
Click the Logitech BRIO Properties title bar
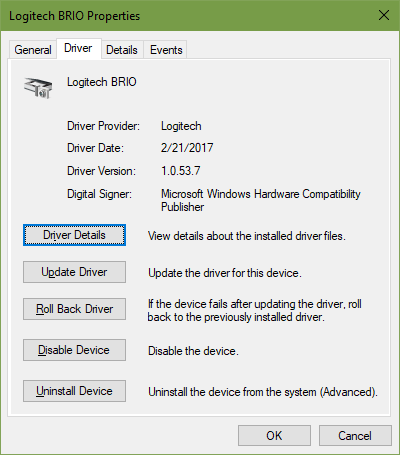click(x=187, y=16)
